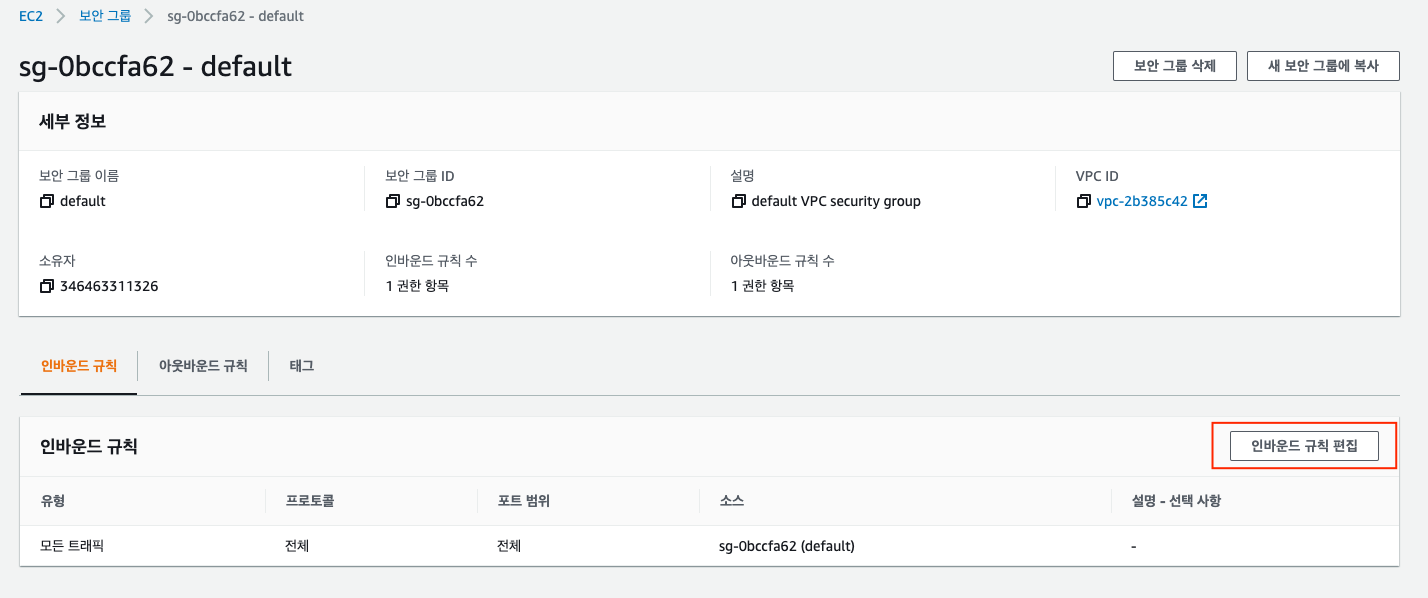Select the 모든 트래픽 rule row
1428x598 pixels.
(x=72, y=546)
